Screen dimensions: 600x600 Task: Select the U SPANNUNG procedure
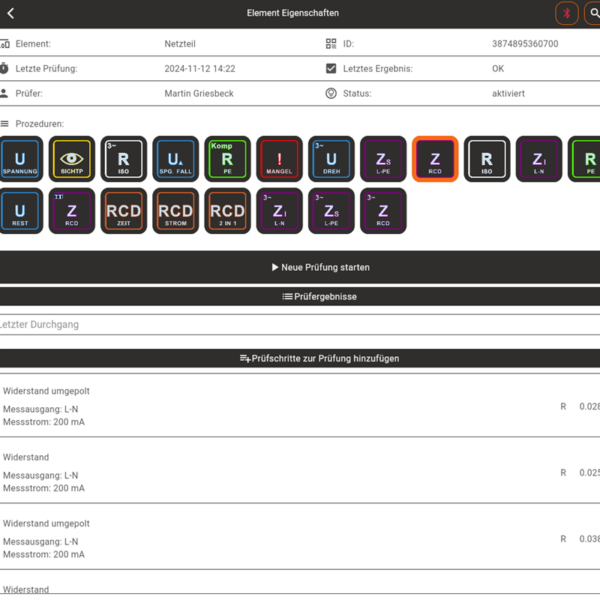[20, 159]
